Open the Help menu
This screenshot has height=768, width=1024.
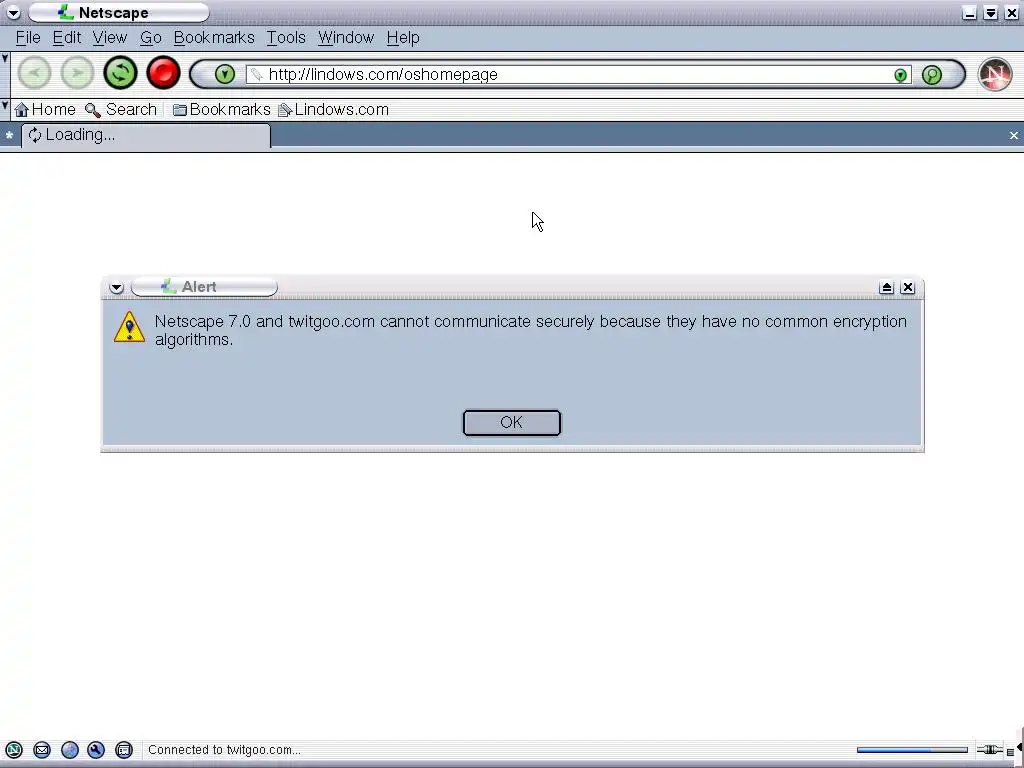403,38
